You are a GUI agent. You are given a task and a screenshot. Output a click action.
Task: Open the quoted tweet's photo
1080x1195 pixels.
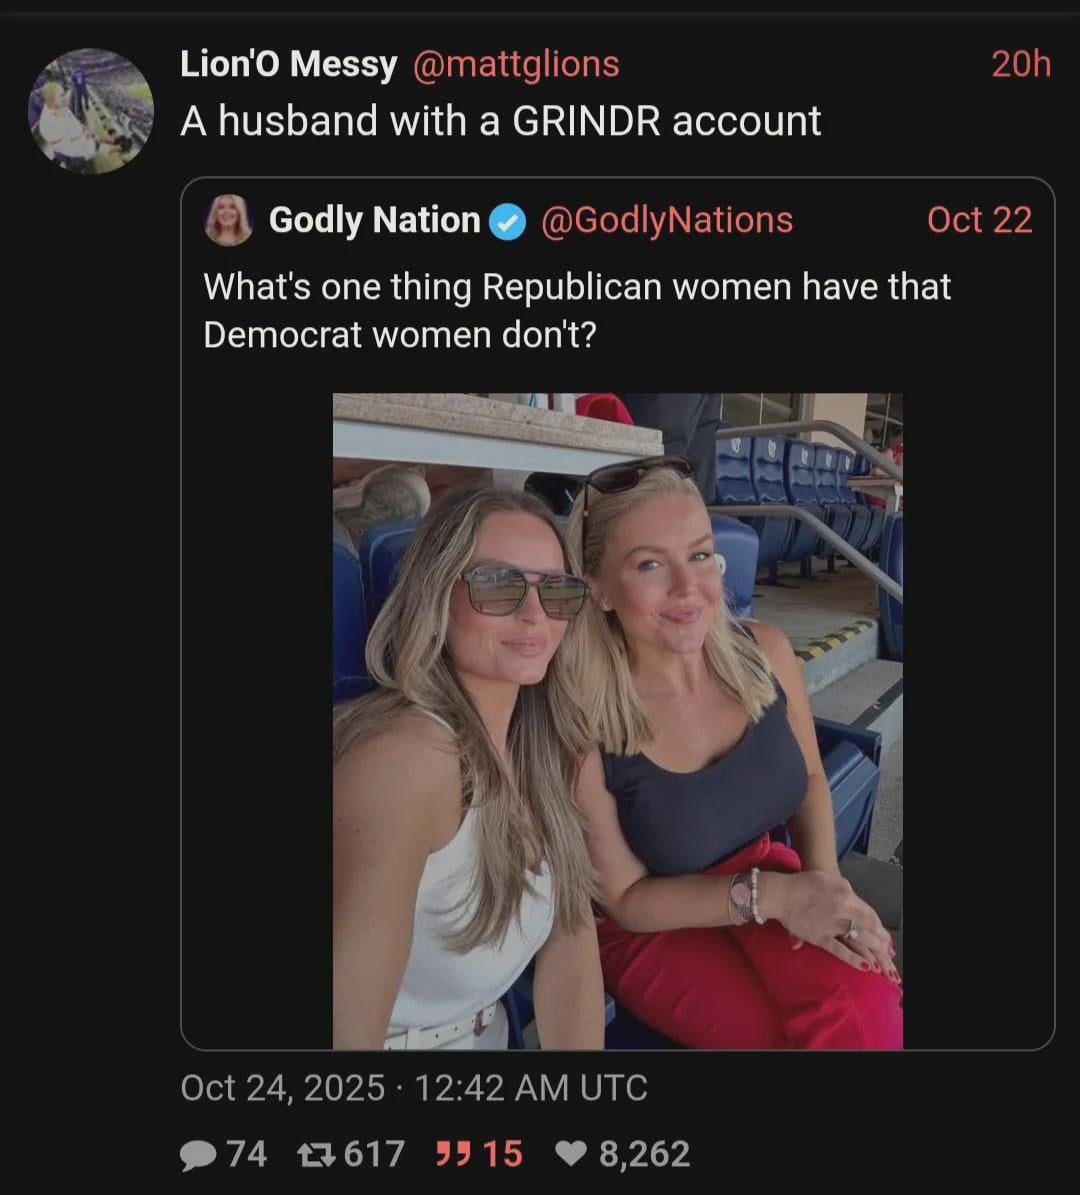click(617, 720)
